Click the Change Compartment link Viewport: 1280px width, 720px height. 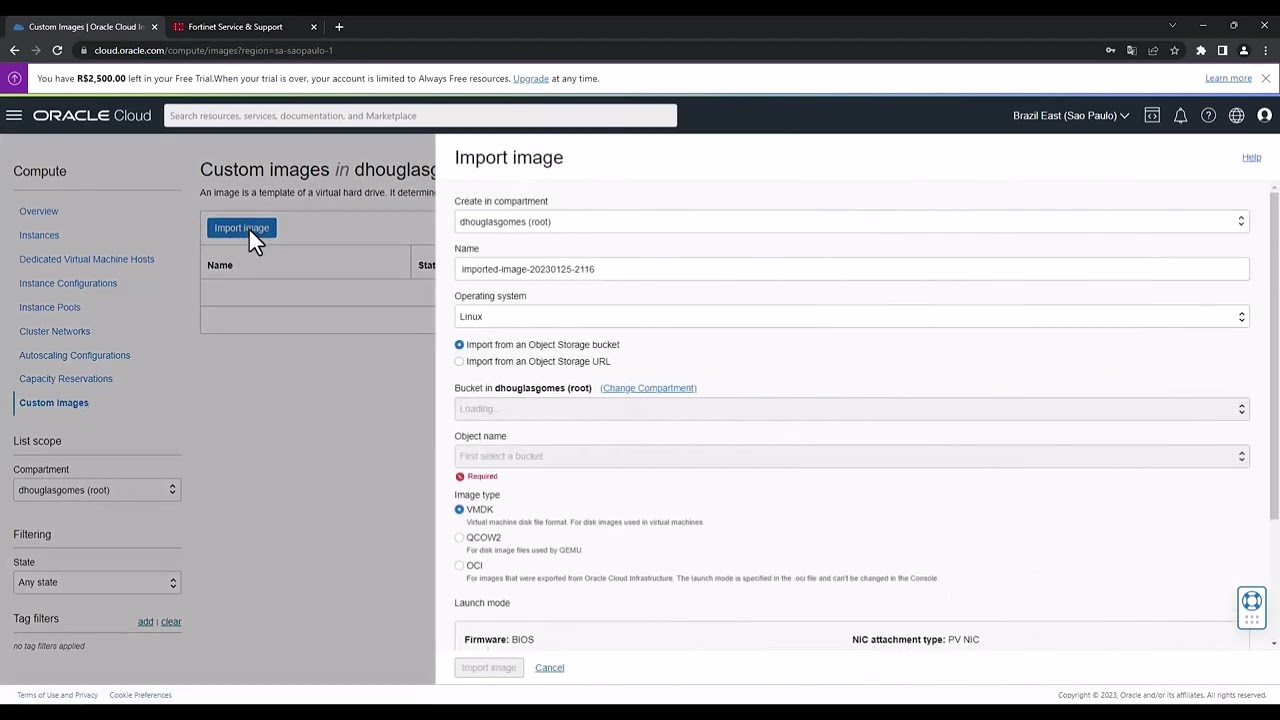pyautogui.click(x=648, y=388)
